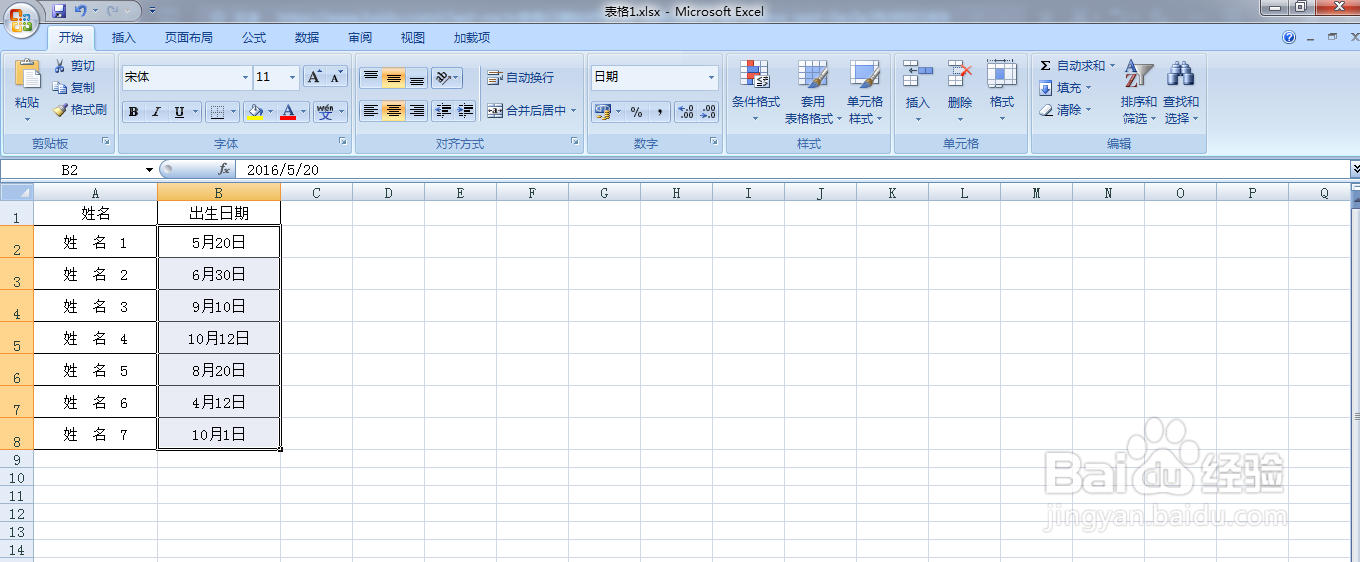
Task: Toggle underline formatting
Action: pyautogui.click(x=179, y=112)
